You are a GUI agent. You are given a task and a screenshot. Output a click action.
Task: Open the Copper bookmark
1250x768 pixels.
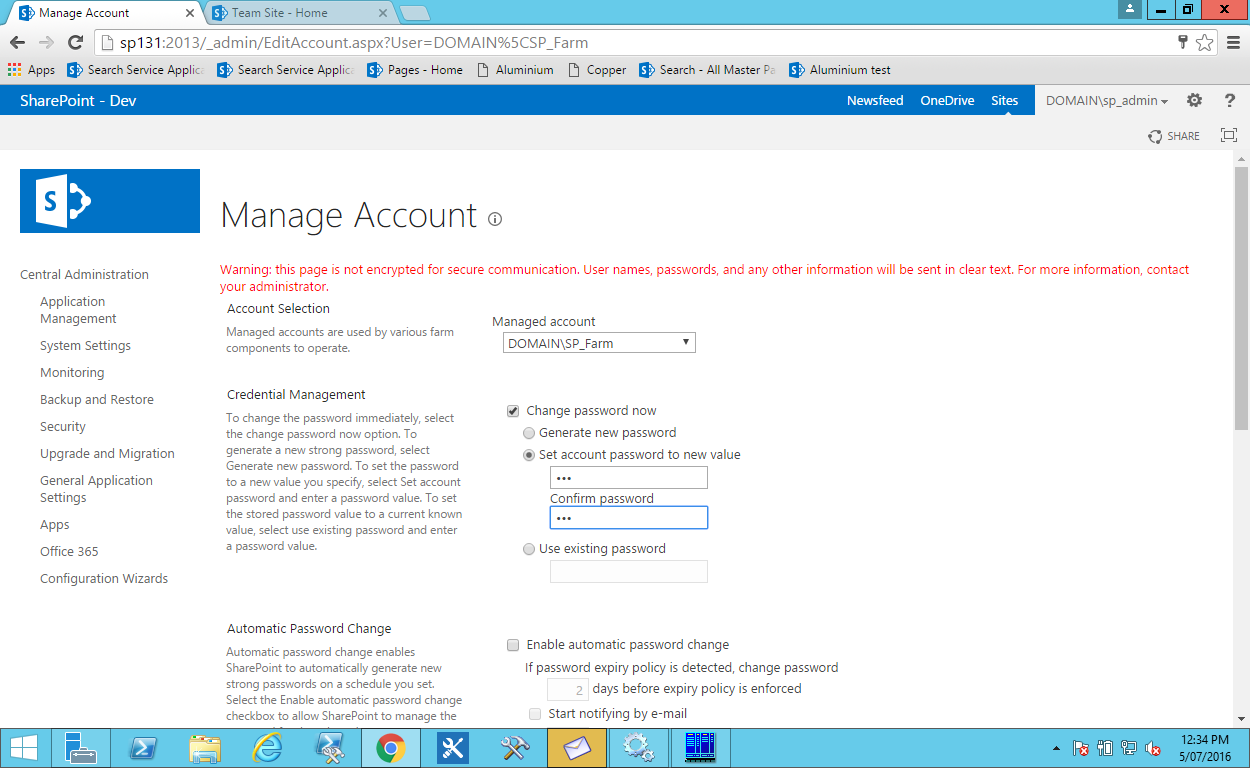pos(597,70)
